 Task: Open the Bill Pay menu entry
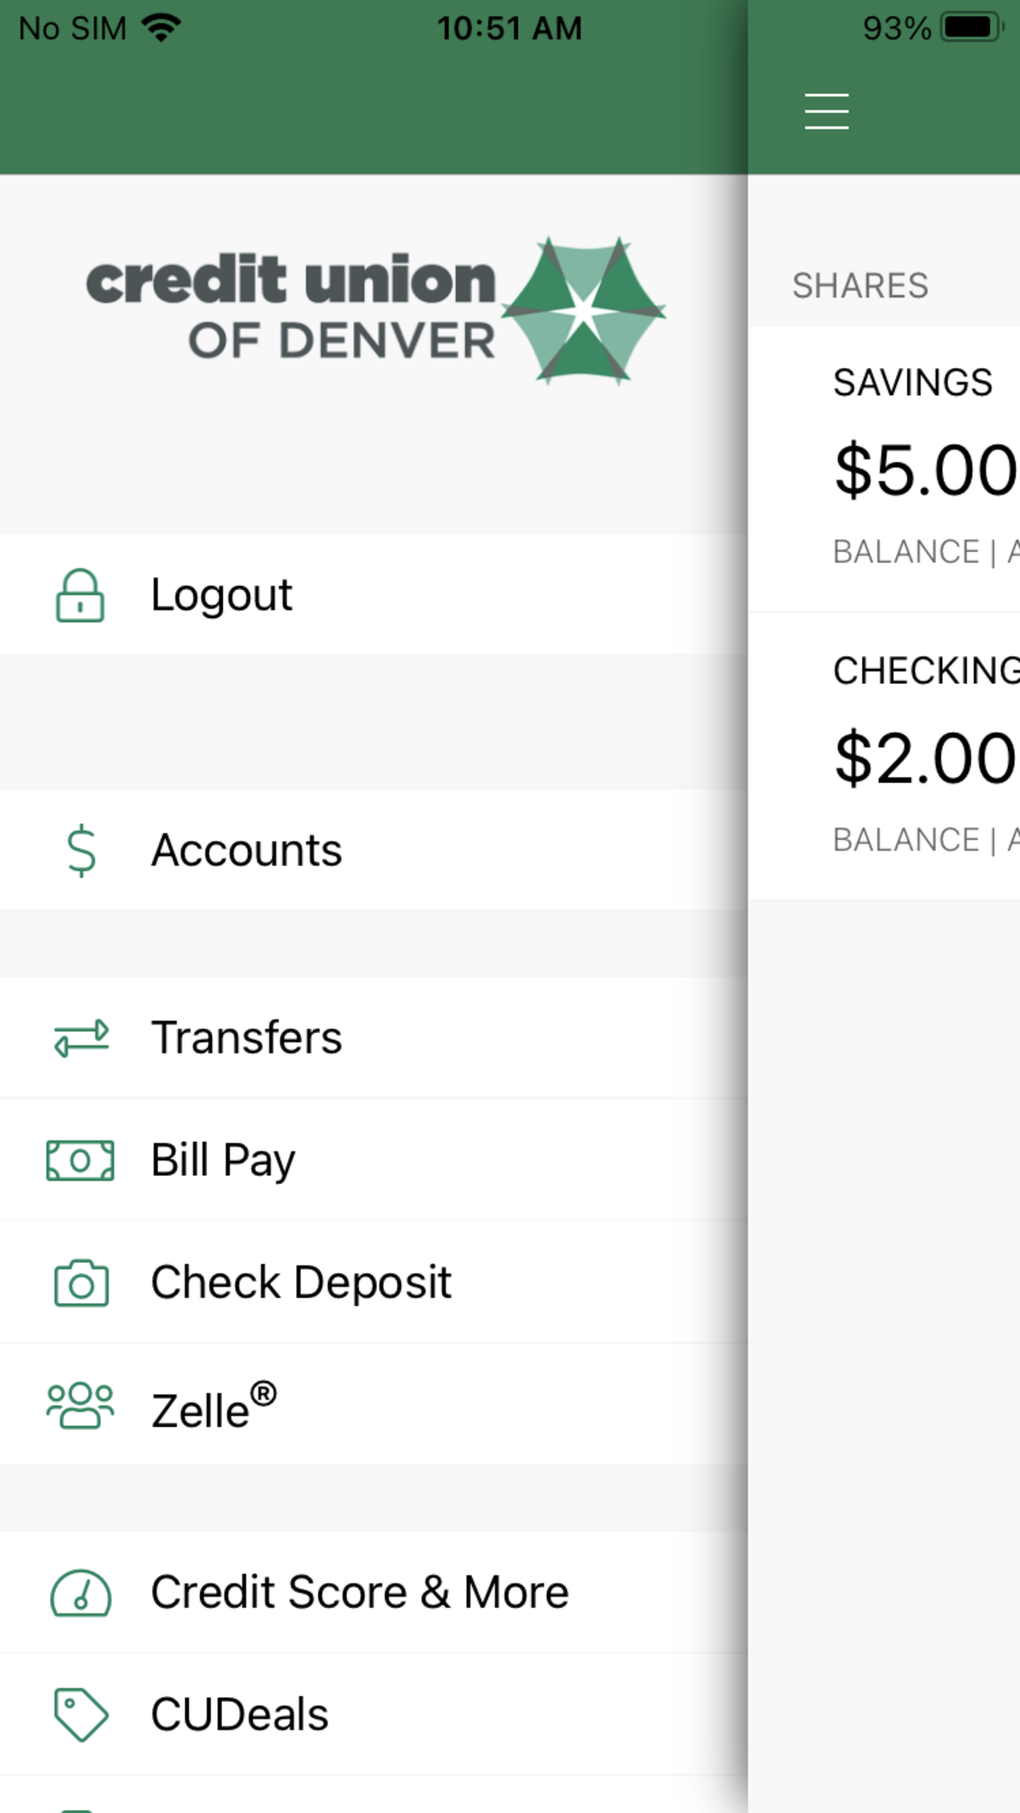pyautogui.click(x=223, y=1161)
